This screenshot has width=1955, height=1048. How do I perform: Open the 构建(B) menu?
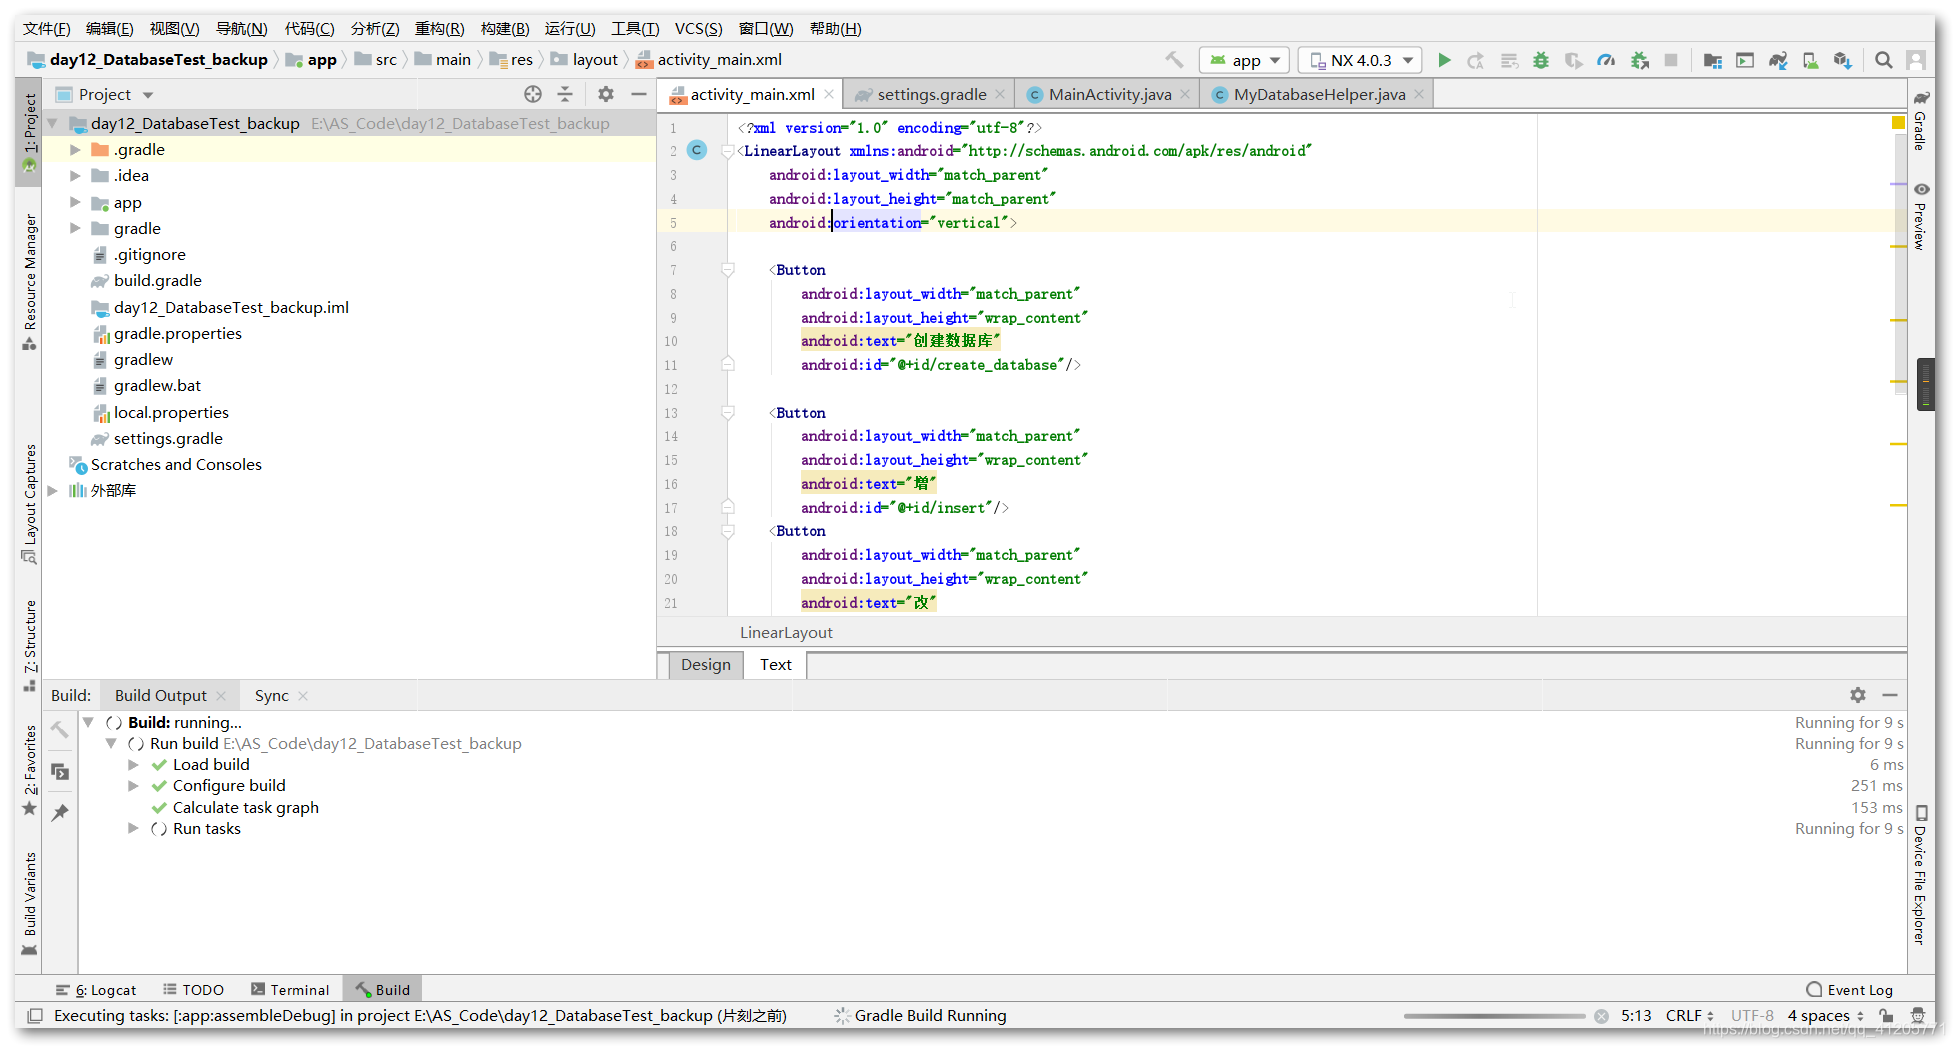click(x=505, y=28)
